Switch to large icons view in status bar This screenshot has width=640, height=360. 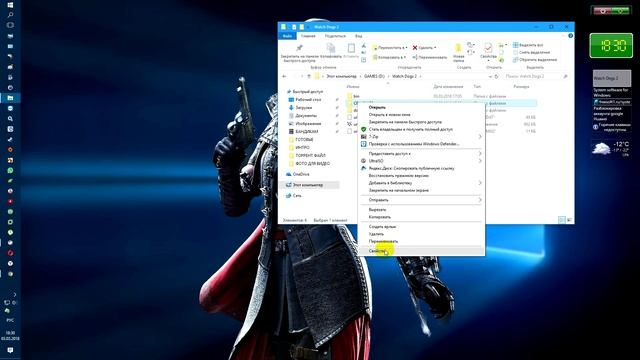[569, 220]
